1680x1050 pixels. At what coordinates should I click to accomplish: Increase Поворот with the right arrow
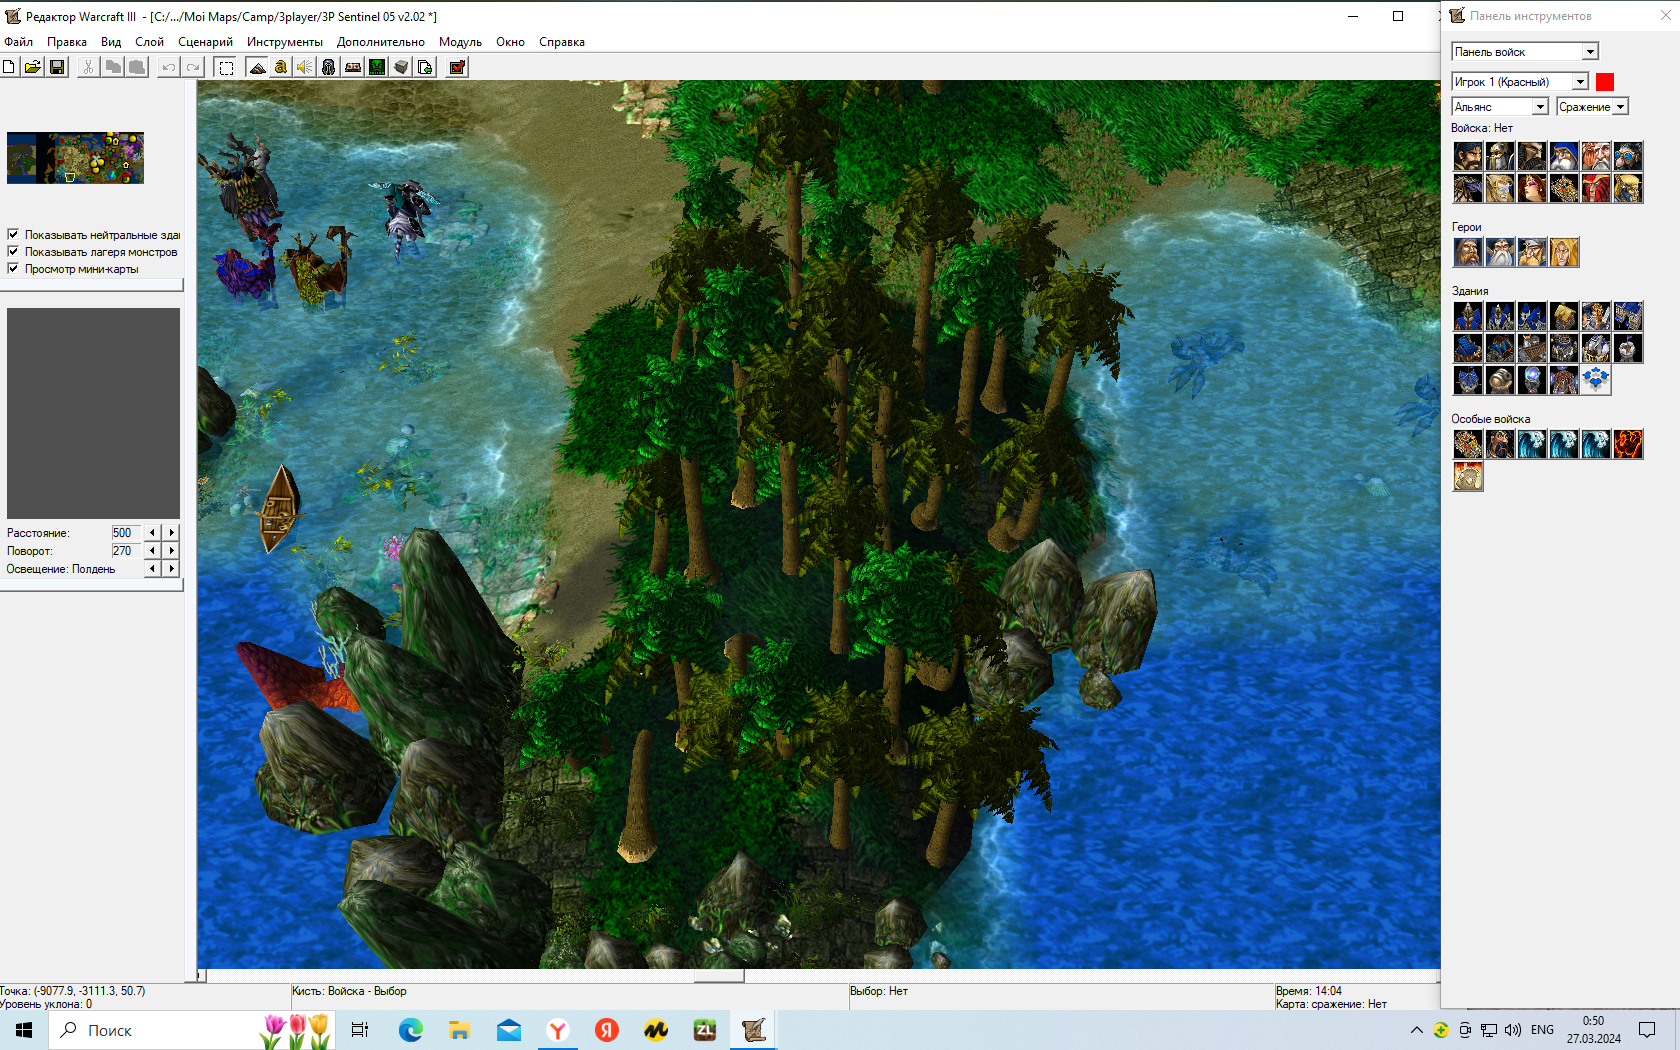(172, 551)
